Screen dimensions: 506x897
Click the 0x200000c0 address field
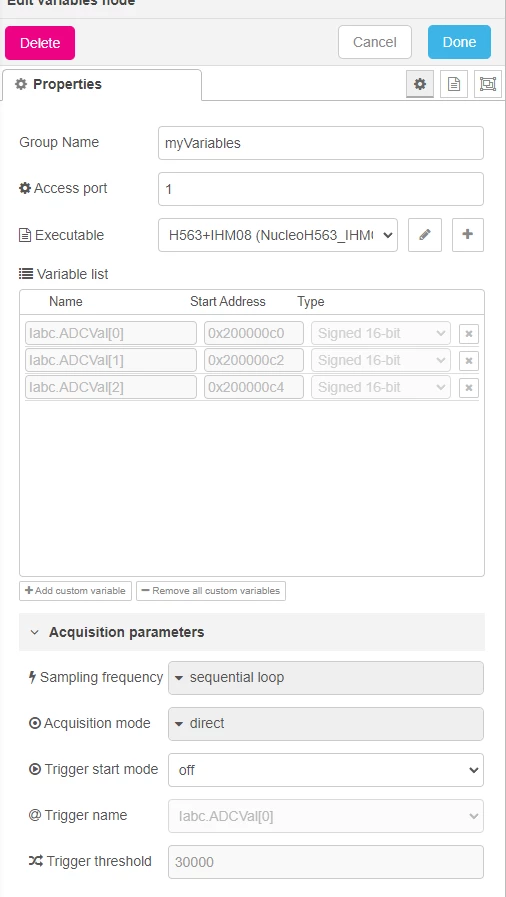click(x=254, y=334)
